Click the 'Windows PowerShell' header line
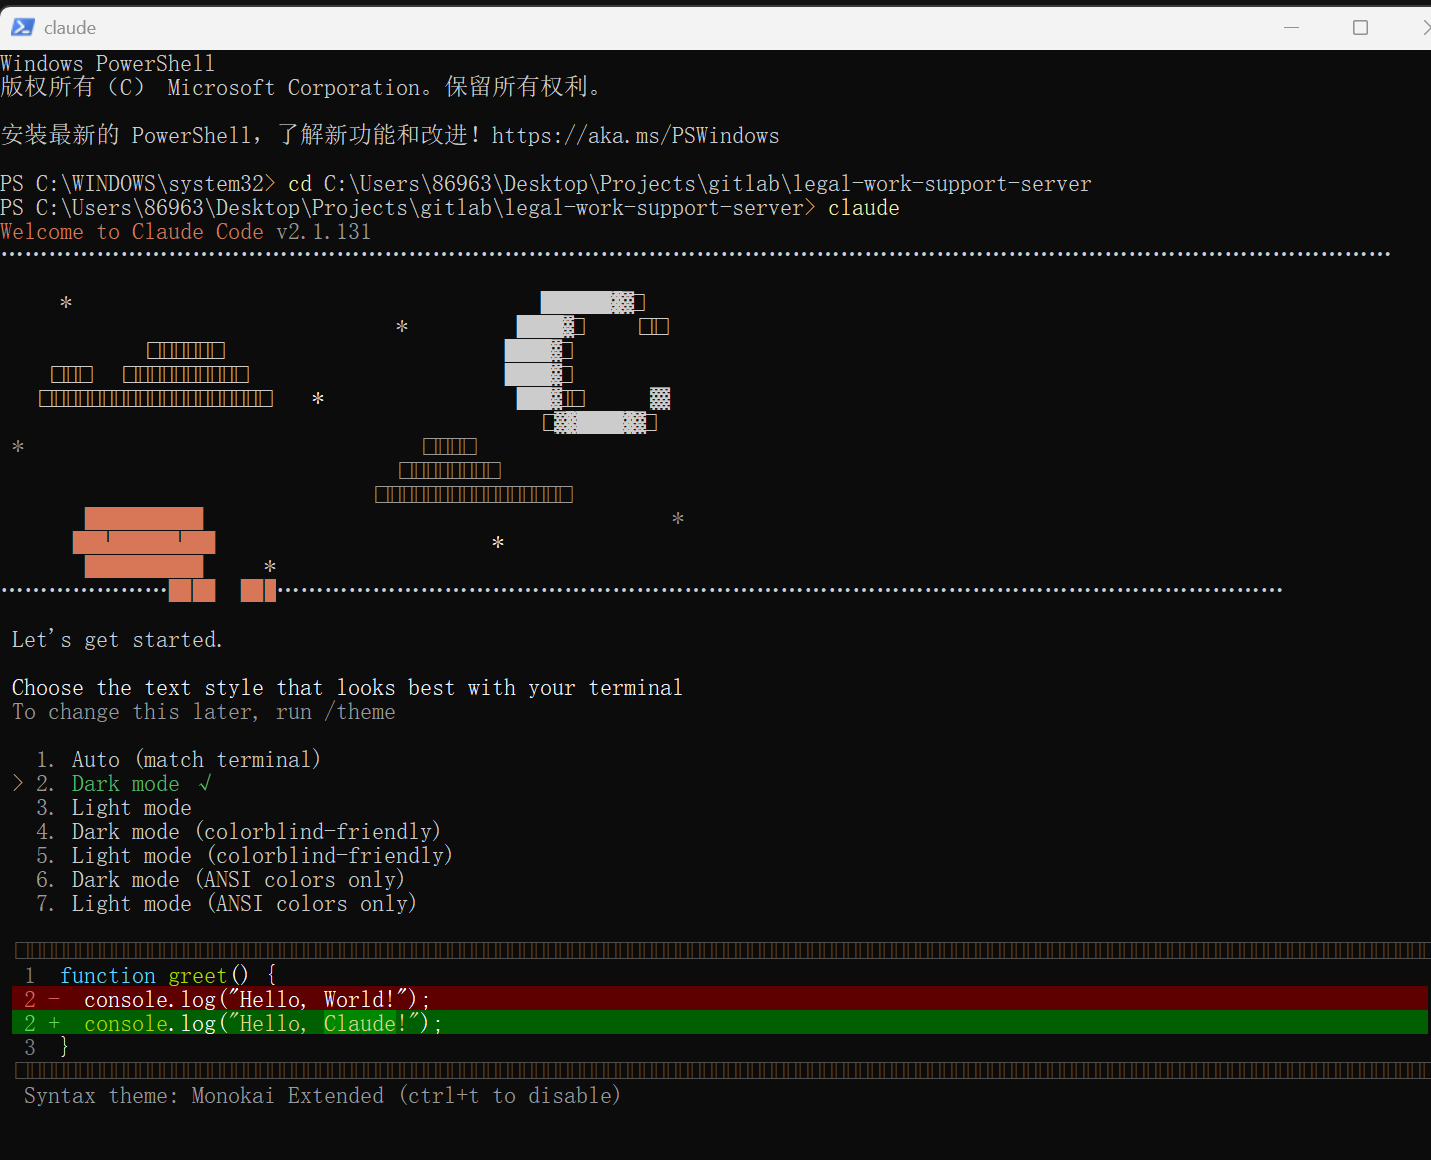 [x=108, y=64]
